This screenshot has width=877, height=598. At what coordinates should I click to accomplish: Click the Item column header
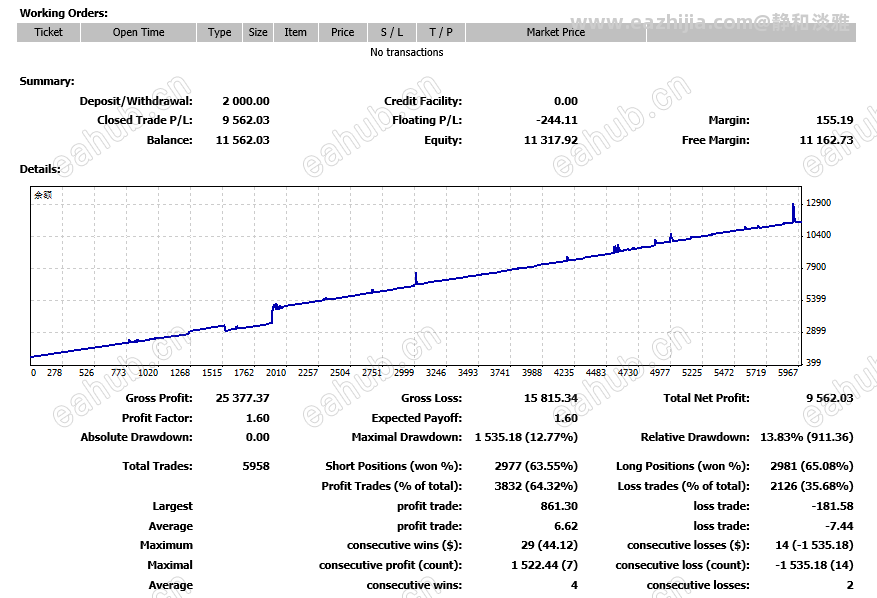pyautogui.click(x=295, y=32)
